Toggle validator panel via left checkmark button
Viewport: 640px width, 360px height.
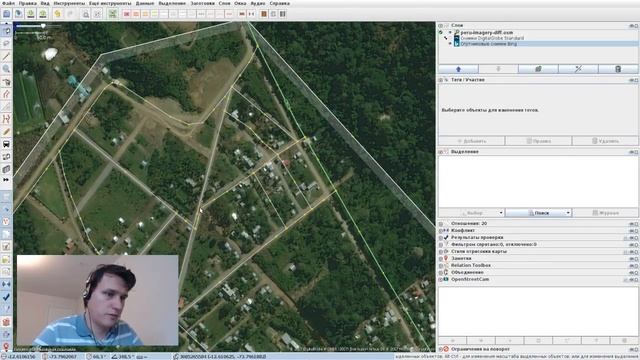(x=6, y=297)
